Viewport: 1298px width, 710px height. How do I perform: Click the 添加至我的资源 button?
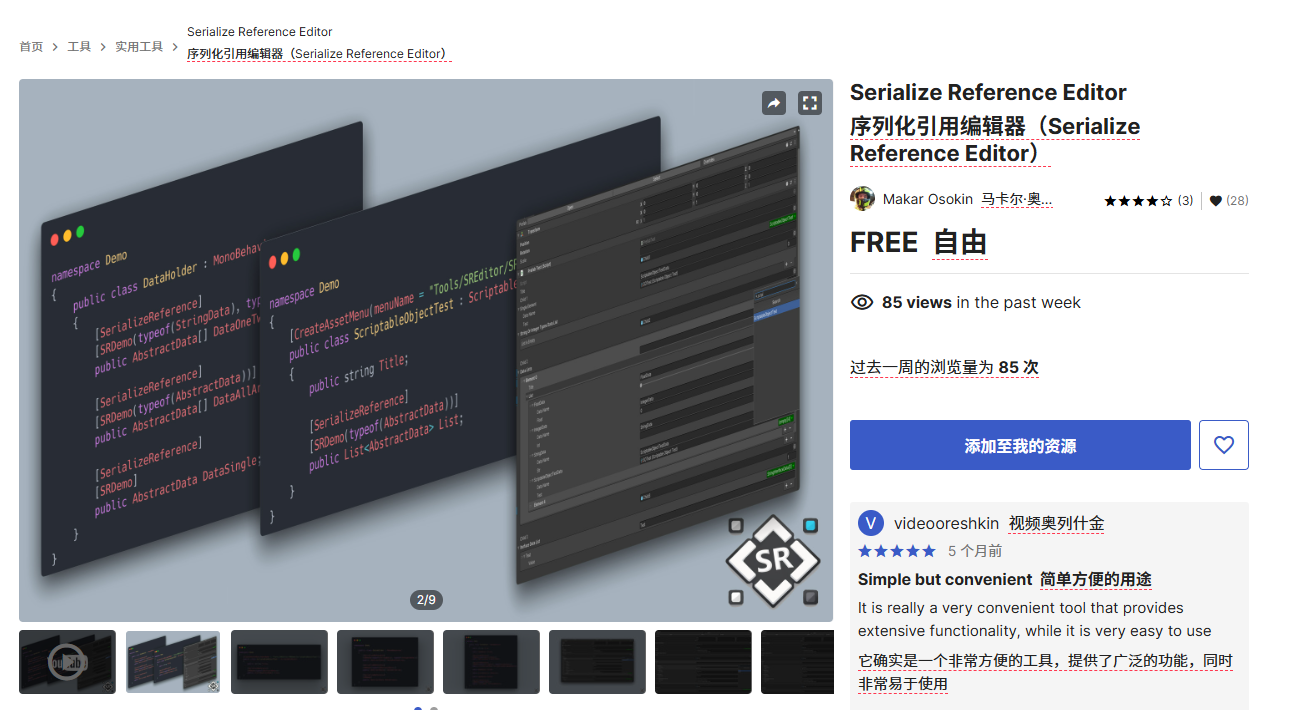pos(1019,444)
